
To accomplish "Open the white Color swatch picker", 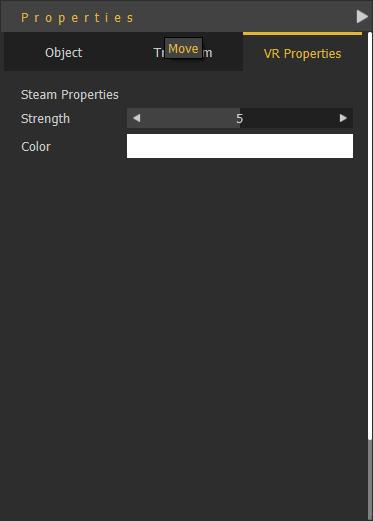I will [240, 146].
